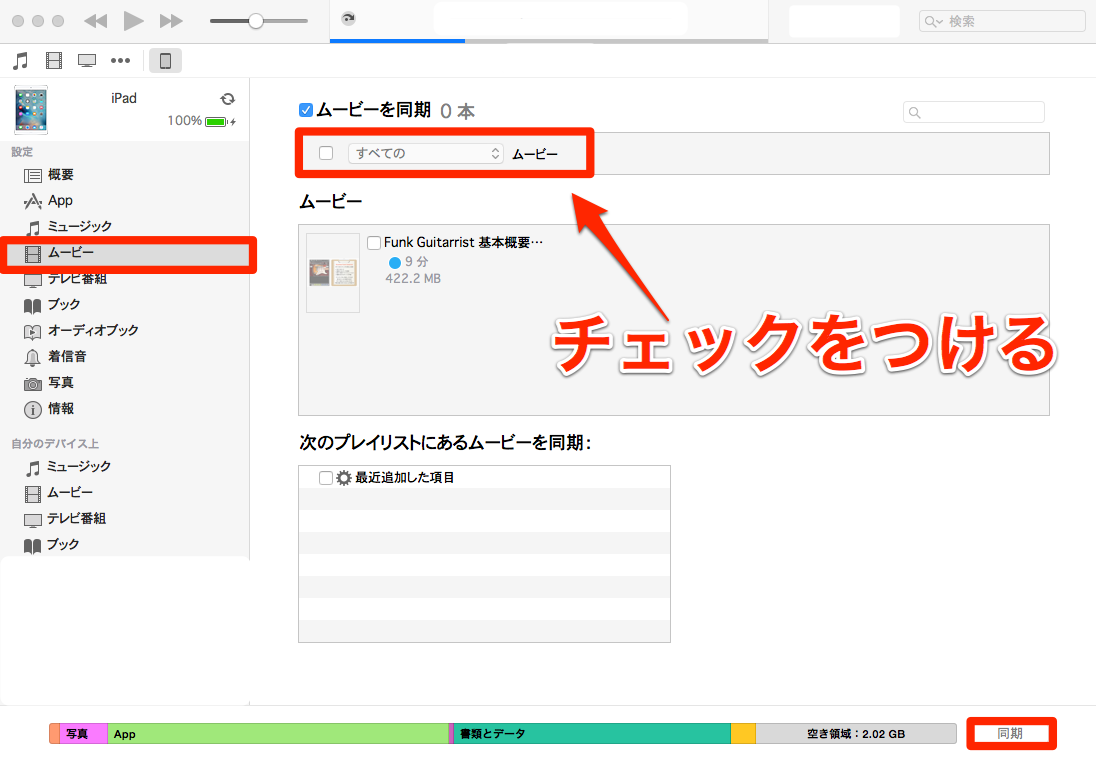Click the App storage segment

pos(277,733)
